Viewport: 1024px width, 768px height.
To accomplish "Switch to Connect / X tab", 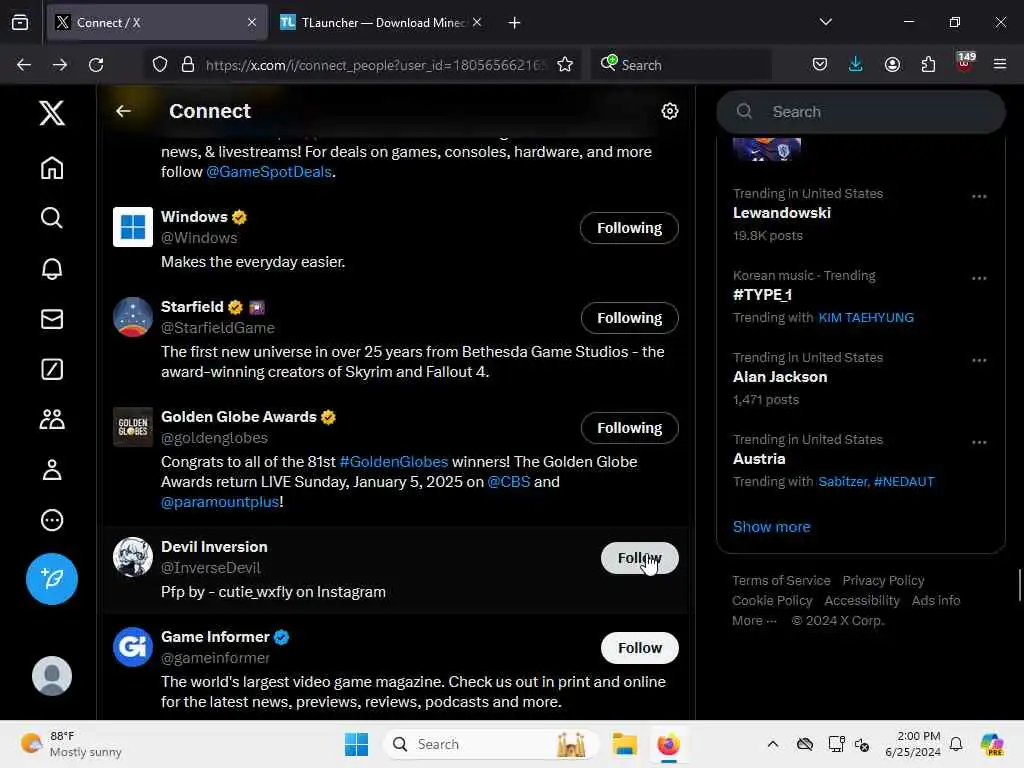I will pos(157,23).
